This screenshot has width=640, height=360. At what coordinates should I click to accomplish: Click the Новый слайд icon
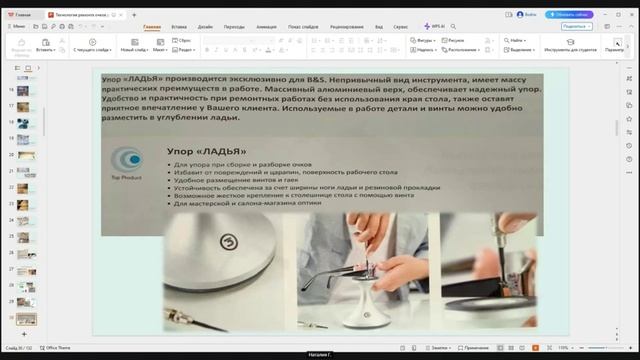click(134, 42)
